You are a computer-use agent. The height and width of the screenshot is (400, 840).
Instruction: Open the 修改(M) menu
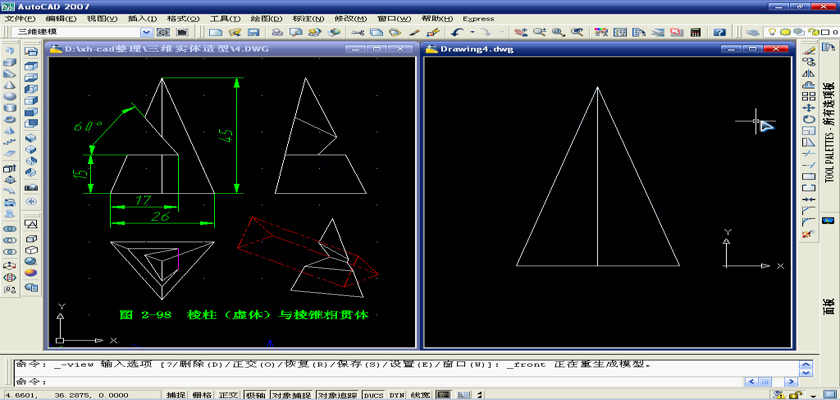tap(352, 19)
